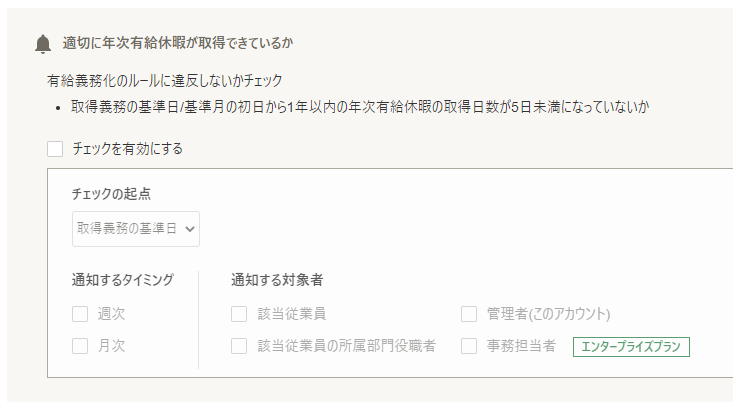Check the 管理者(このアカウント) checkbox
Viewport: 733px width, 410px height.
coord(469,314)
